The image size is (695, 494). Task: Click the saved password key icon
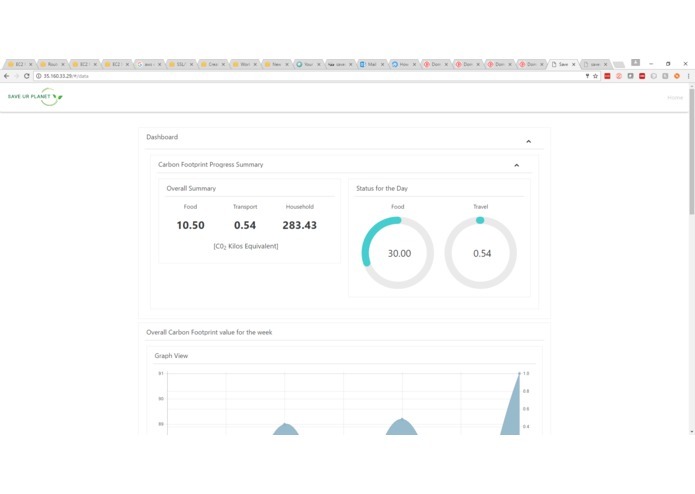(587, 76)
